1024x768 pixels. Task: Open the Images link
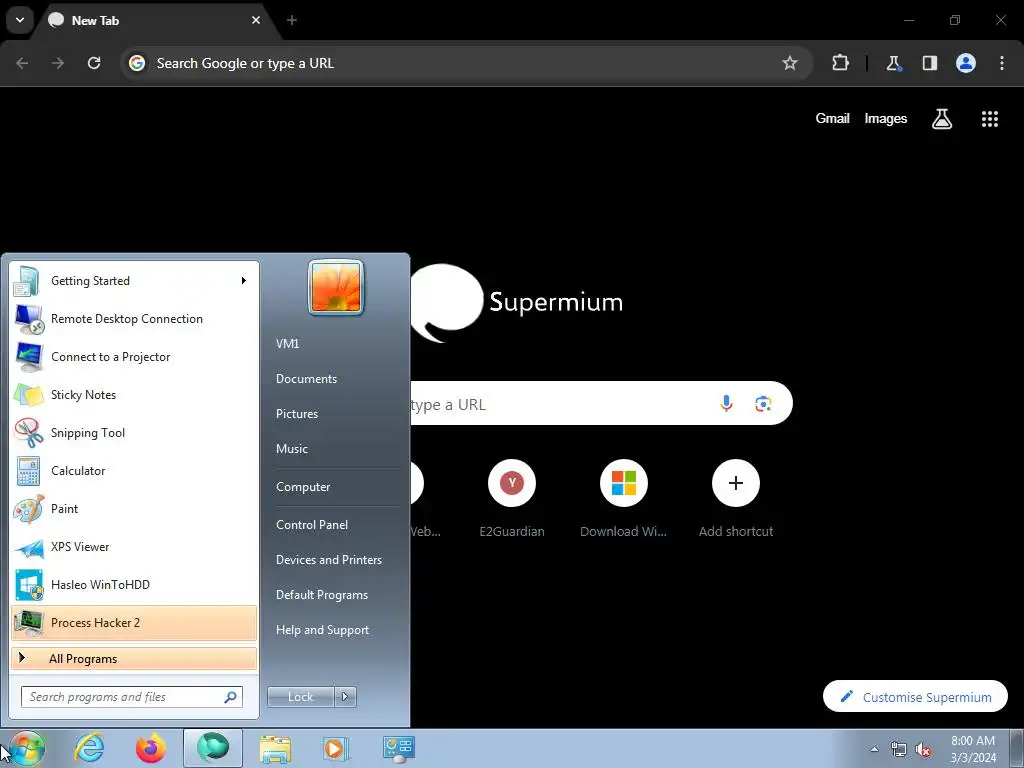point(886,118)
